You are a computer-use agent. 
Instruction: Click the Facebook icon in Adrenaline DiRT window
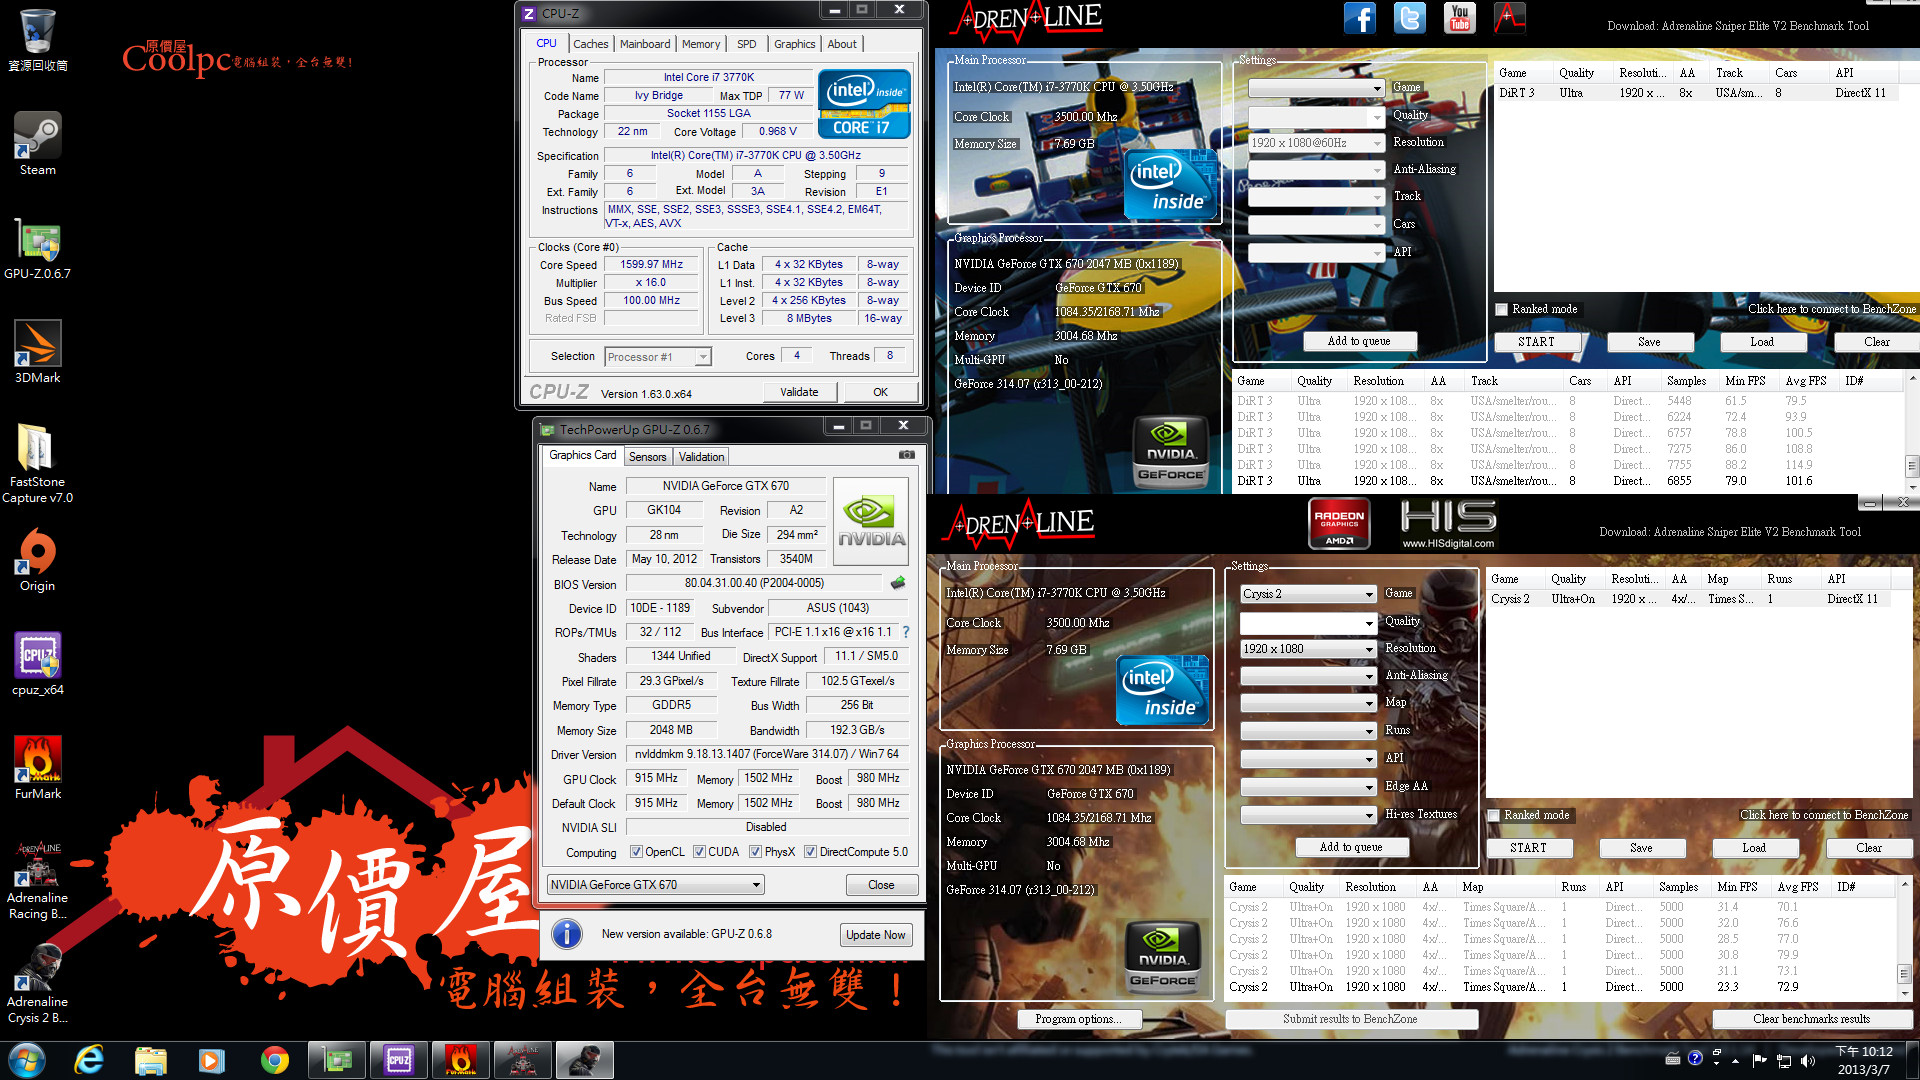click(x=1359, y=18)
